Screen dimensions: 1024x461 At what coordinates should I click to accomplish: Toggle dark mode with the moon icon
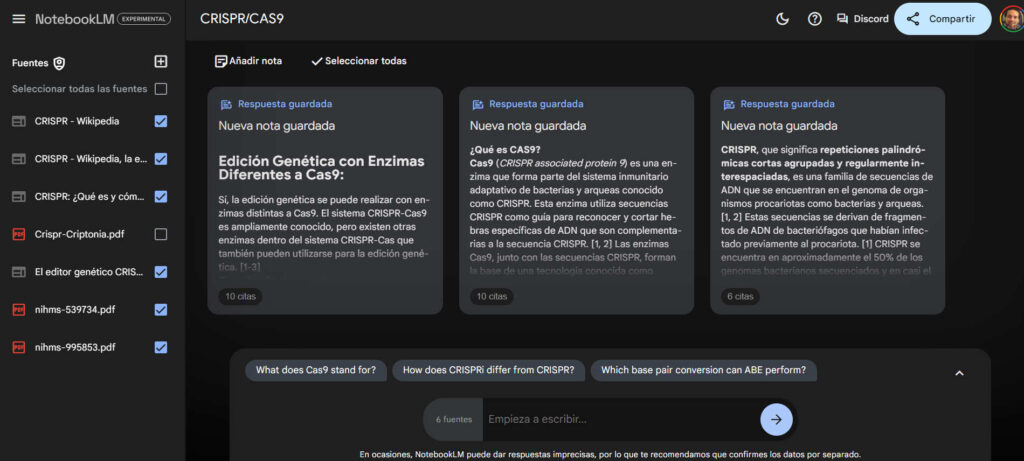click(x=782, y=19)
